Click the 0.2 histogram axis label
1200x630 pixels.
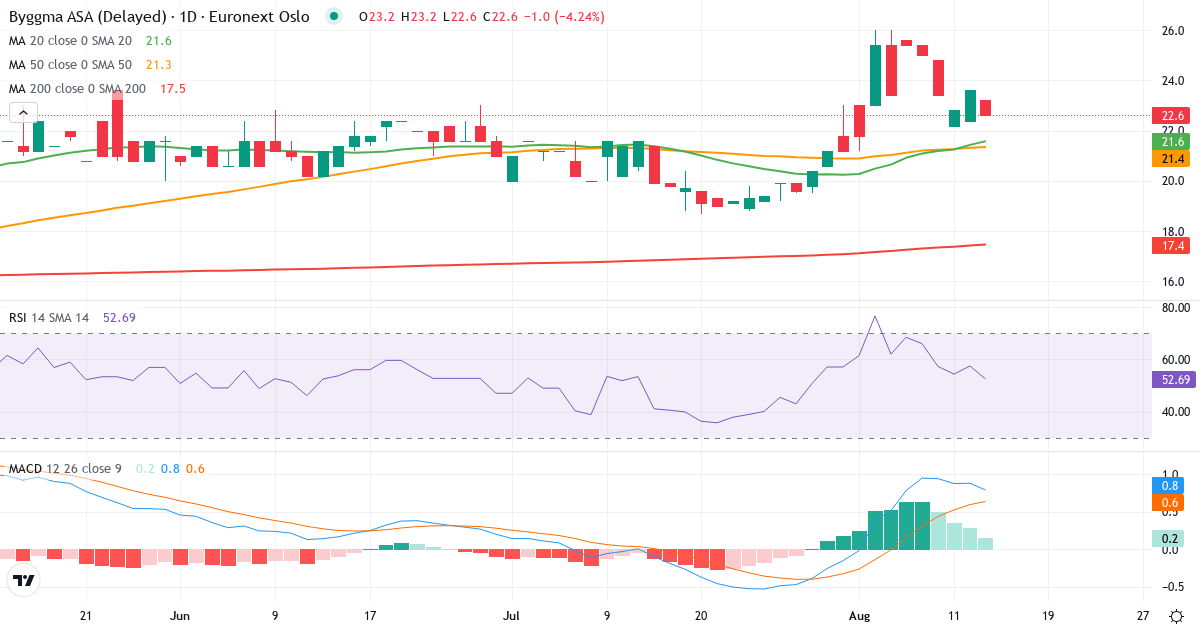[x=1169, y=538]
